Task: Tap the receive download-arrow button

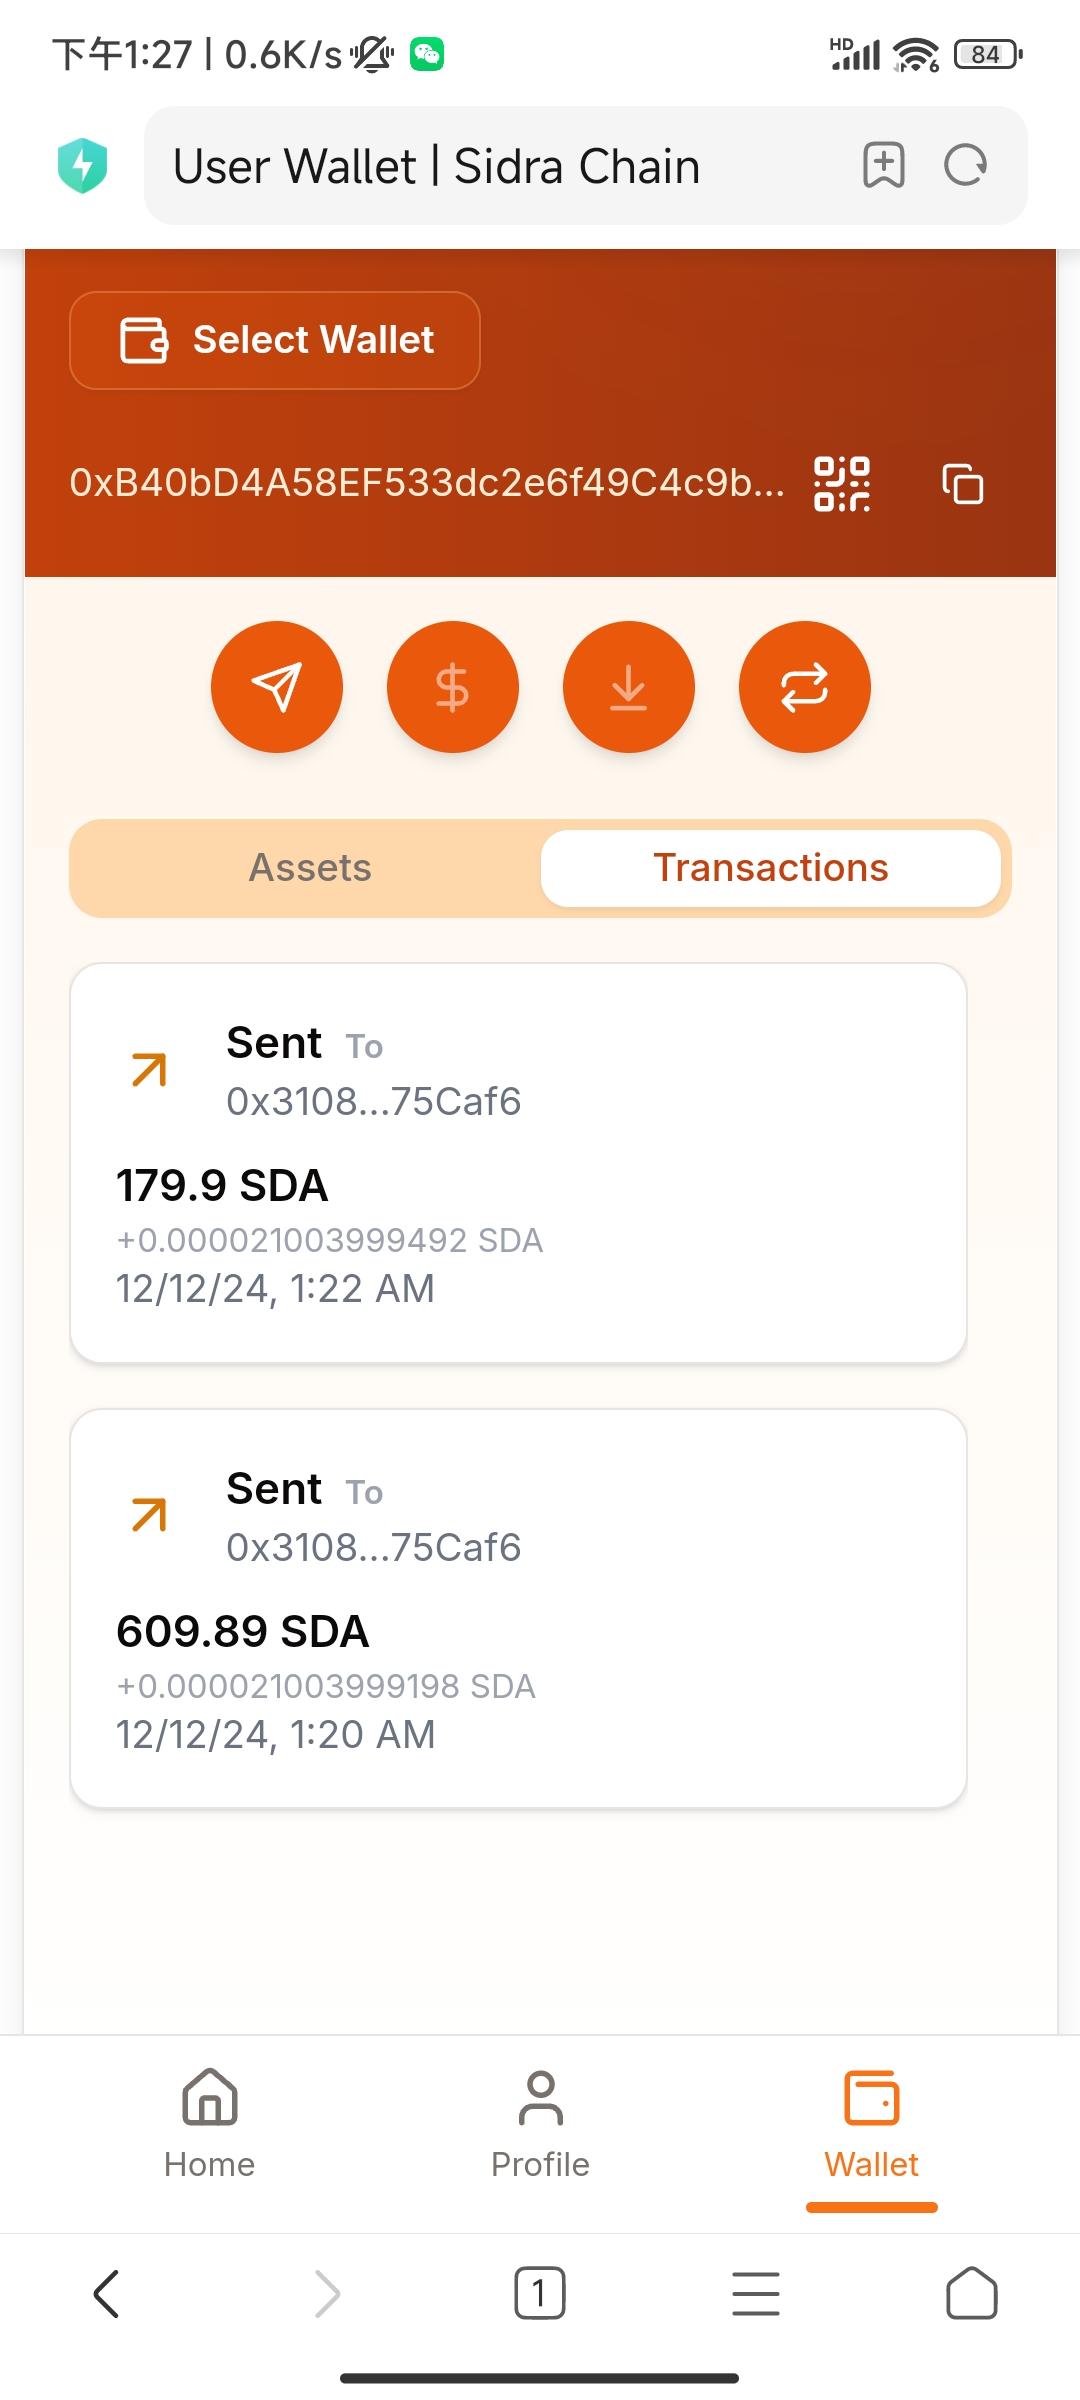Action: [629, 687]
